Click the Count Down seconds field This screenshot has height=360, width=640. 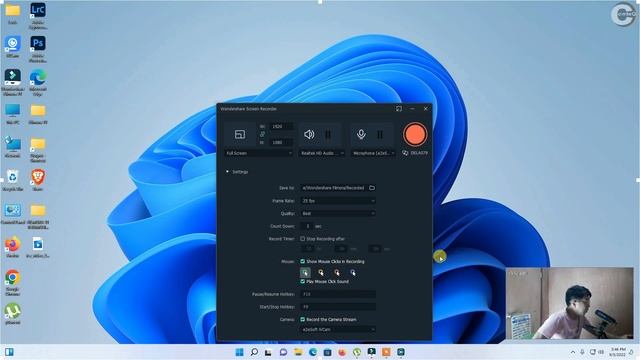pos(307,226)
